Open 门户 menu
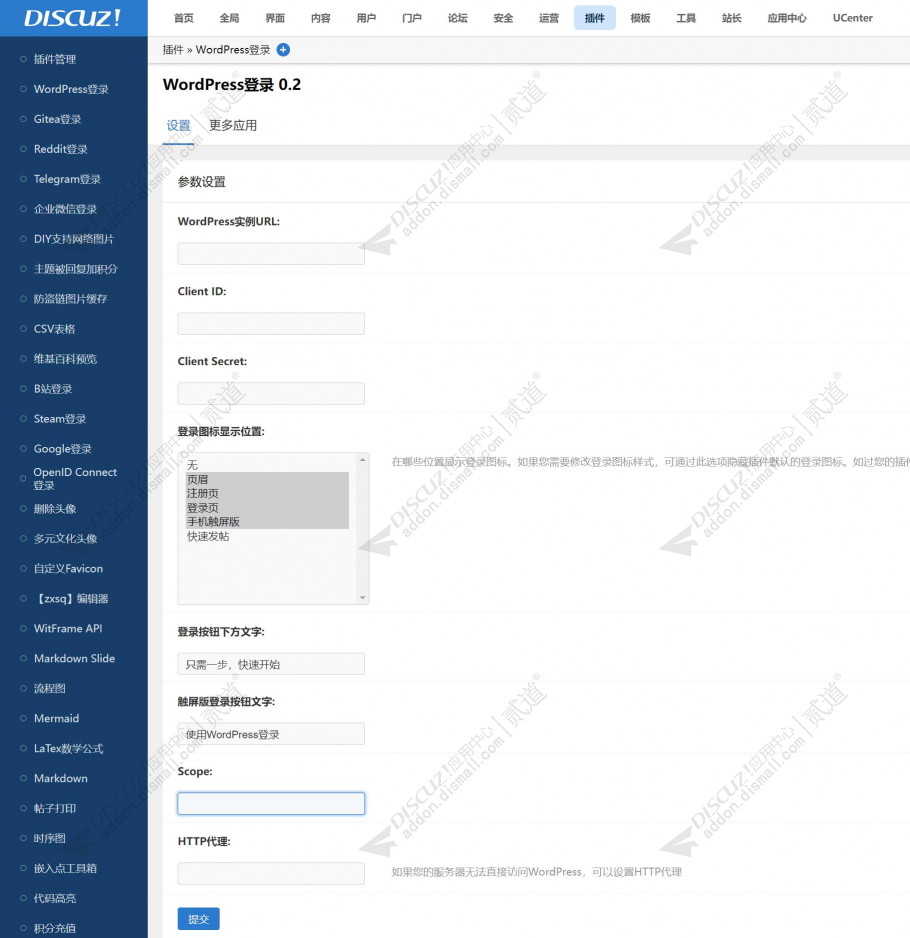The image size is (910, 938). point(412,18)
